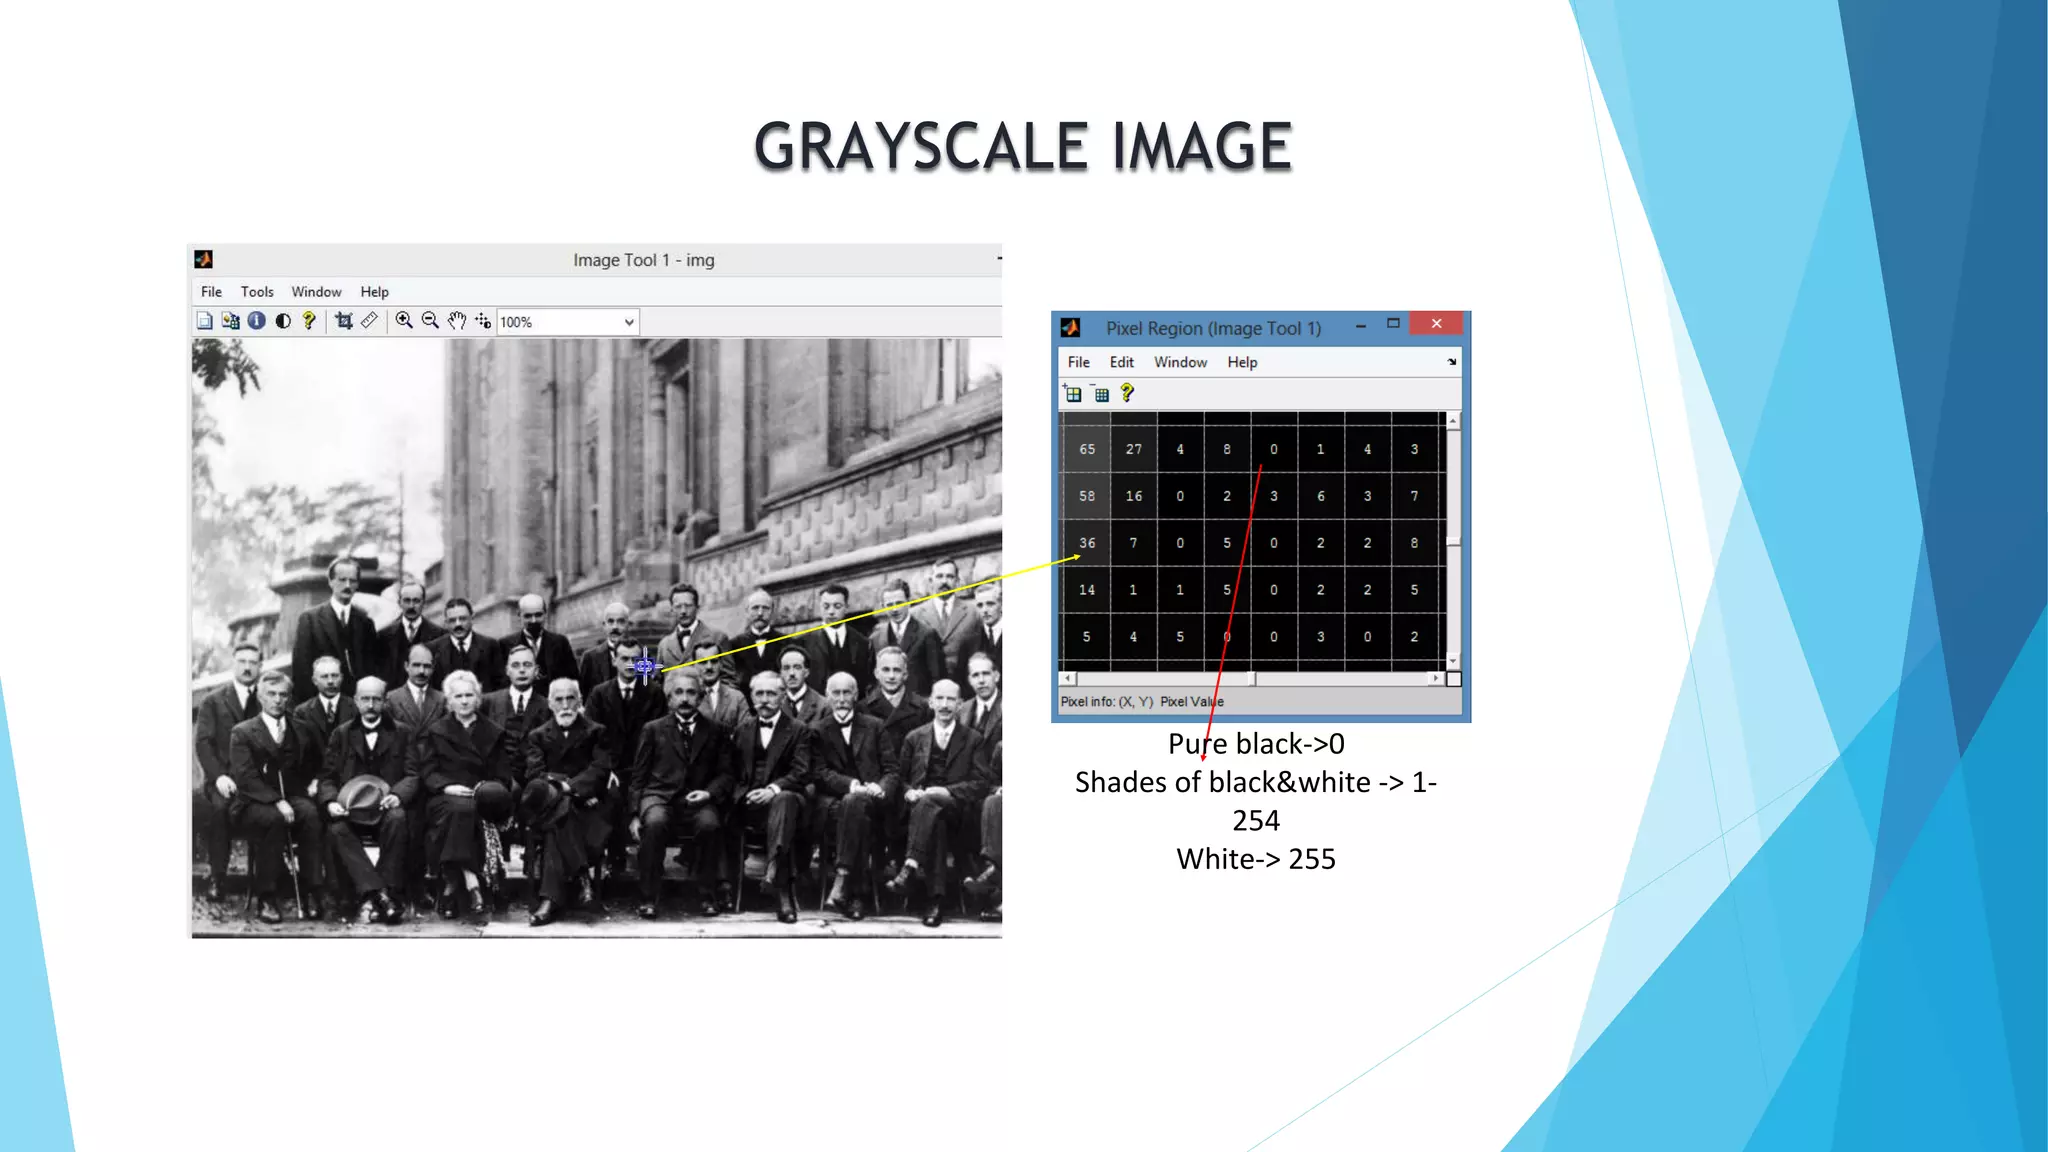Click the 'Pixel Region (Image Tool 1)' window title
2048x1152 pixels.
click(x=1213, y=328)
